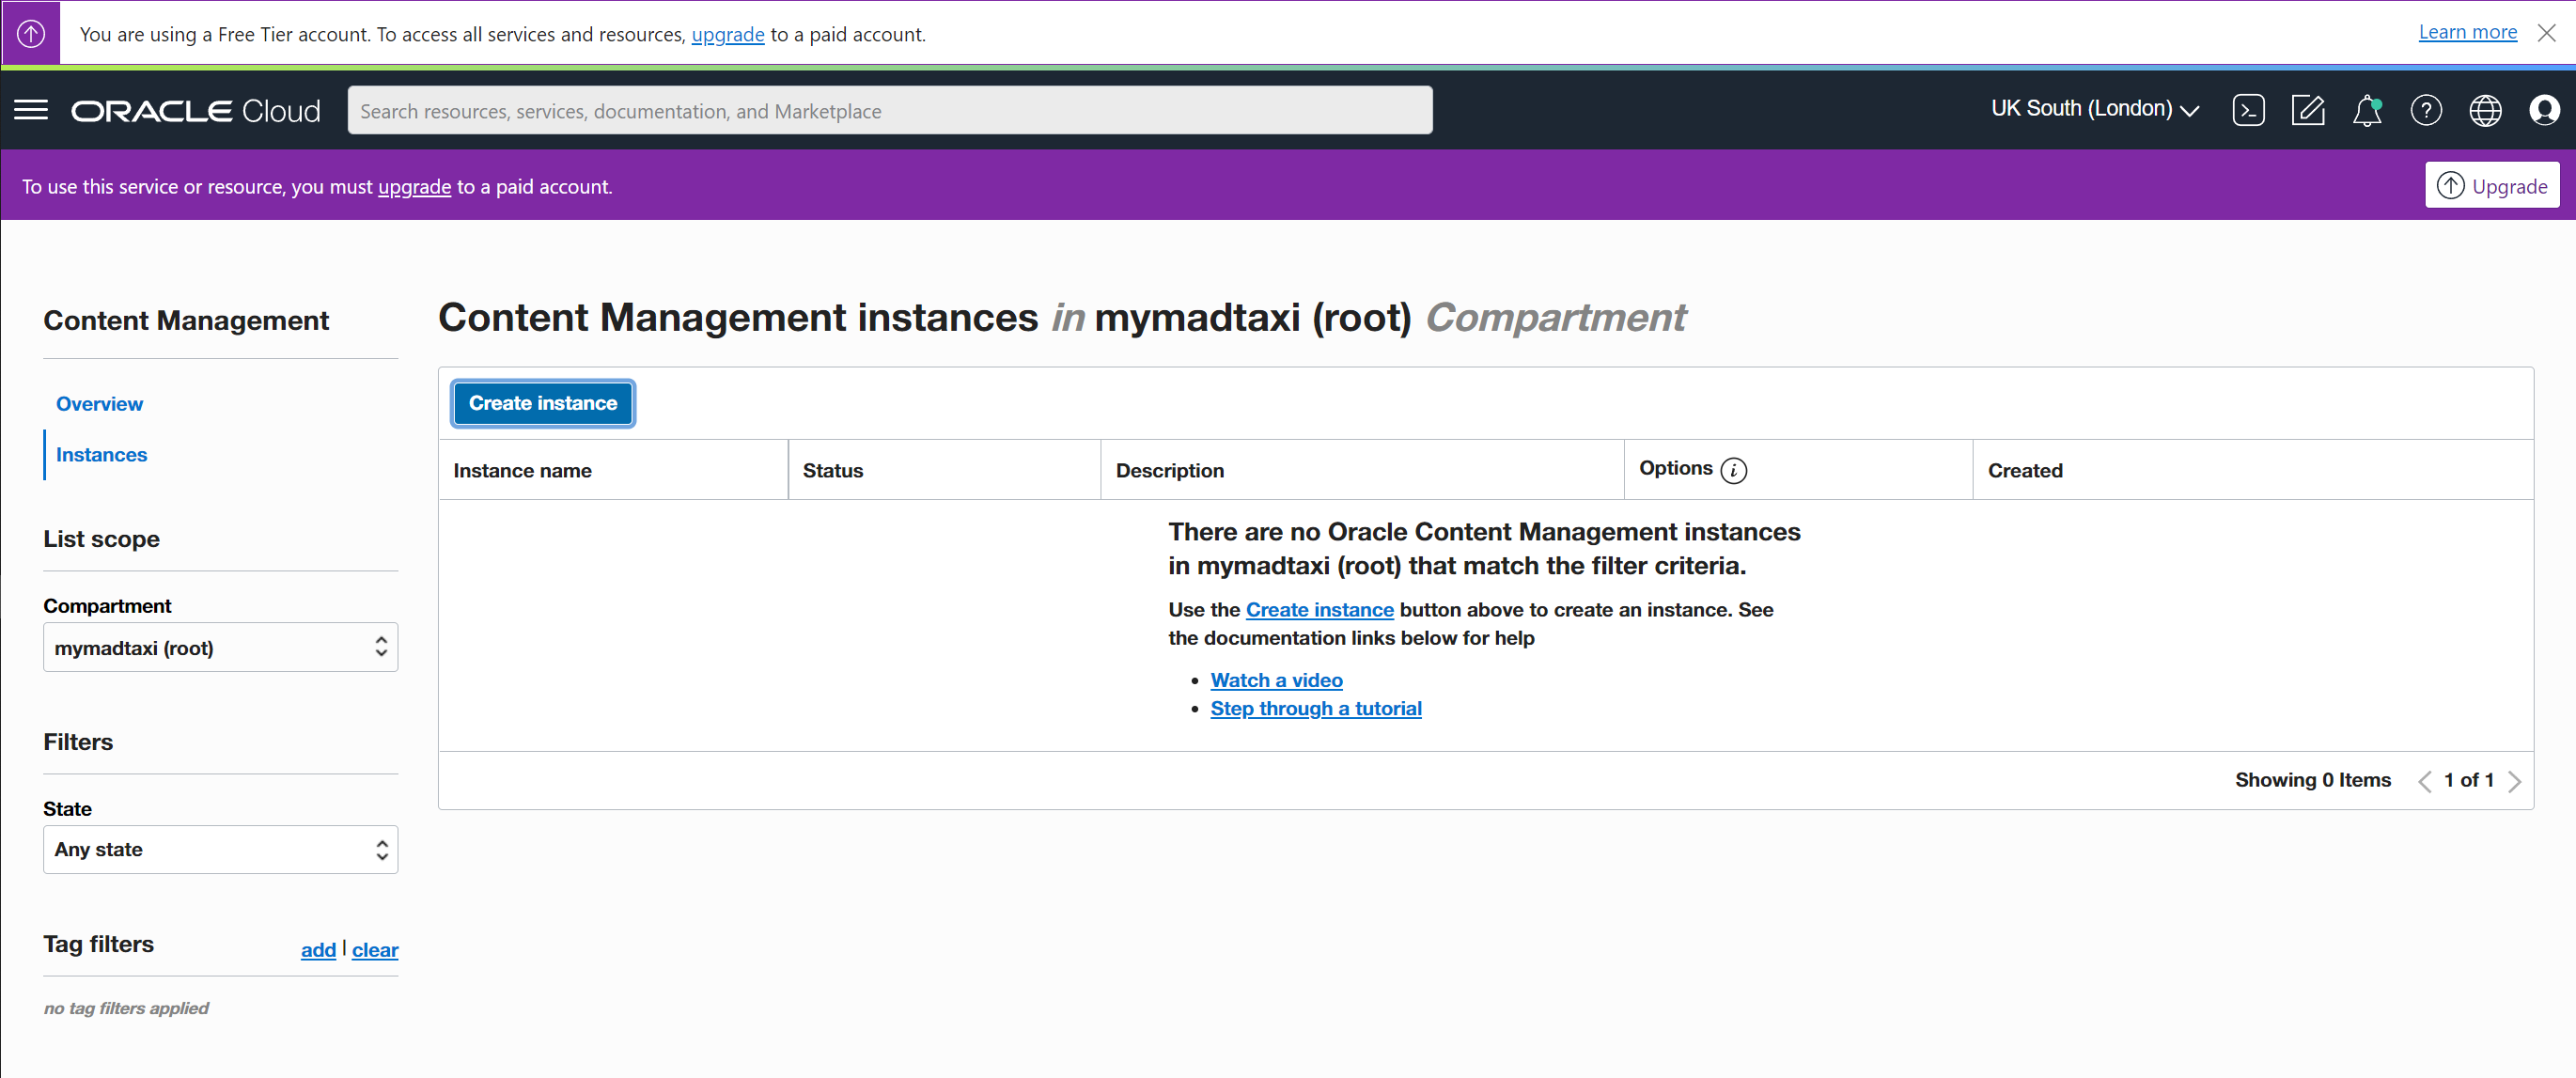Open the State filter dropdown
The width and height of the screenshot is (2576, 1078).
pos(220,849)
